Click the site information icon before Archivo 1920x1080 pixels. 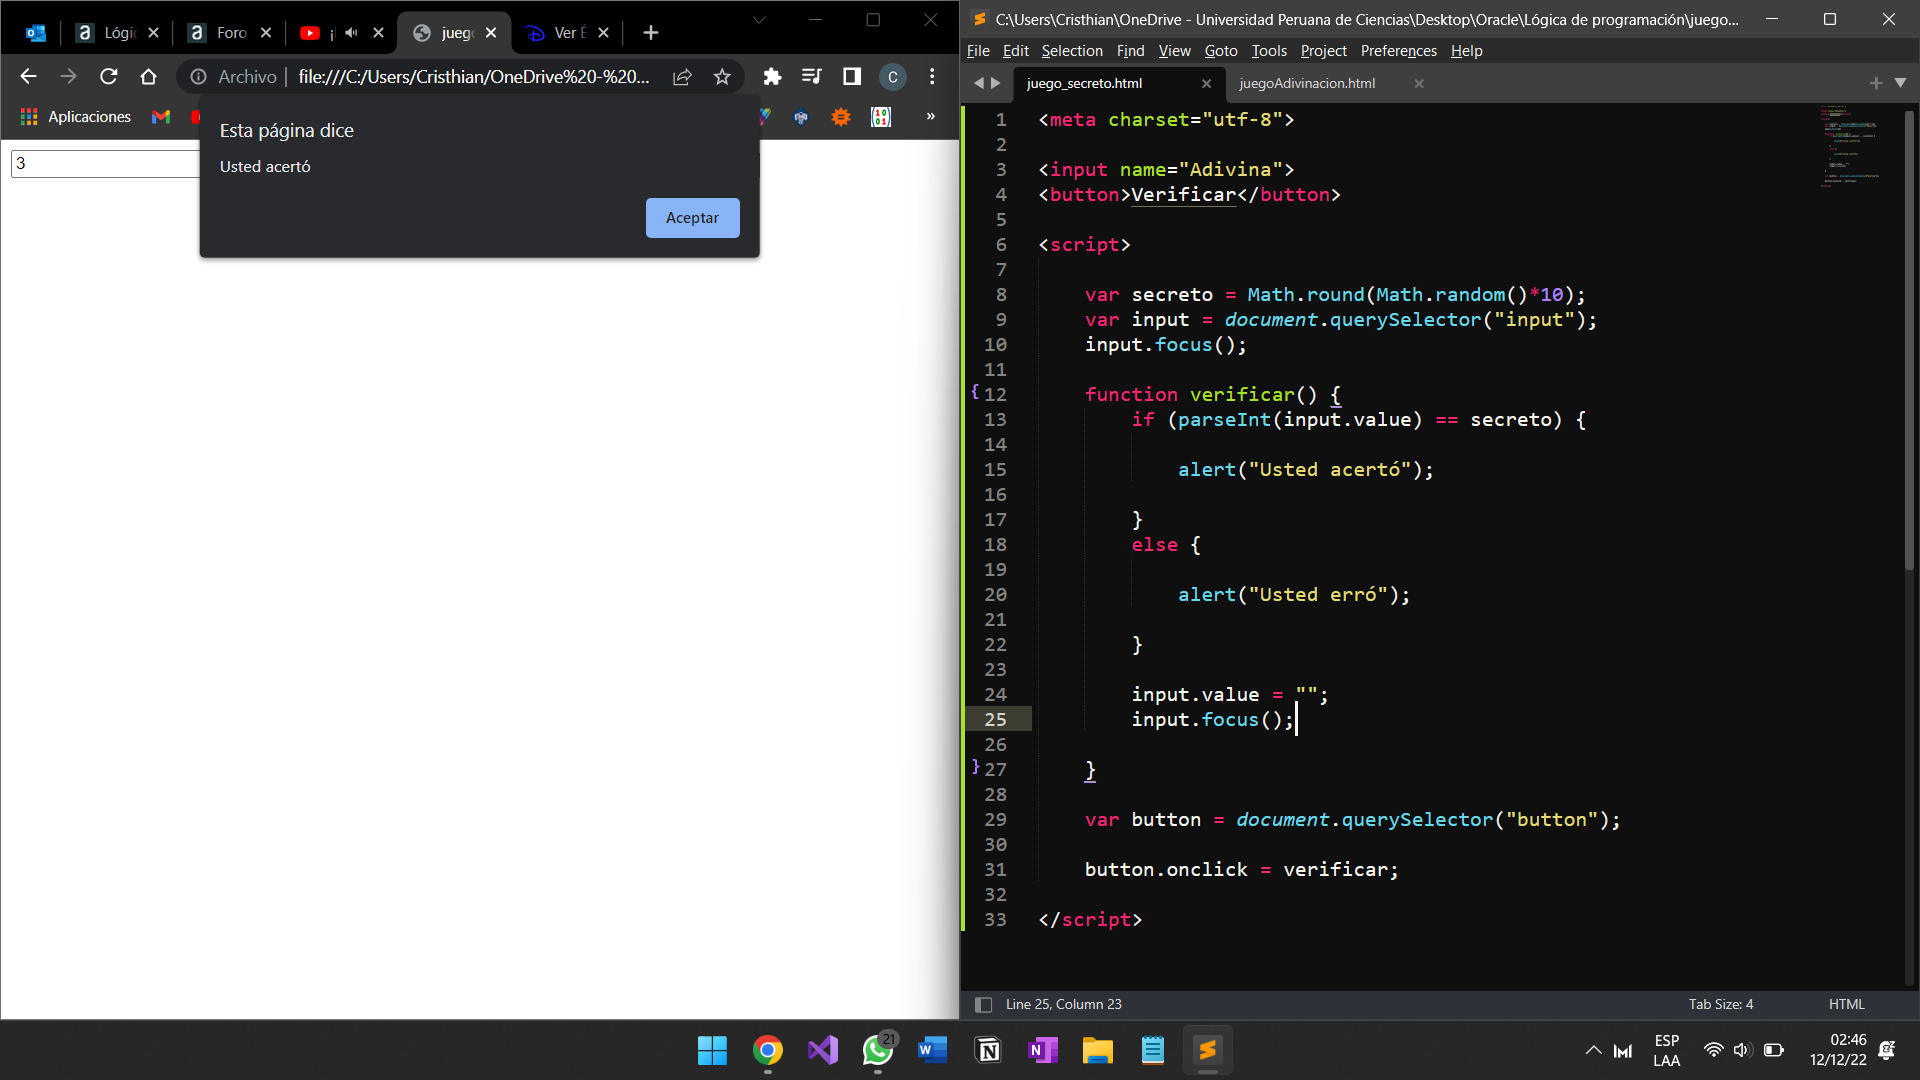click(198, 77)
